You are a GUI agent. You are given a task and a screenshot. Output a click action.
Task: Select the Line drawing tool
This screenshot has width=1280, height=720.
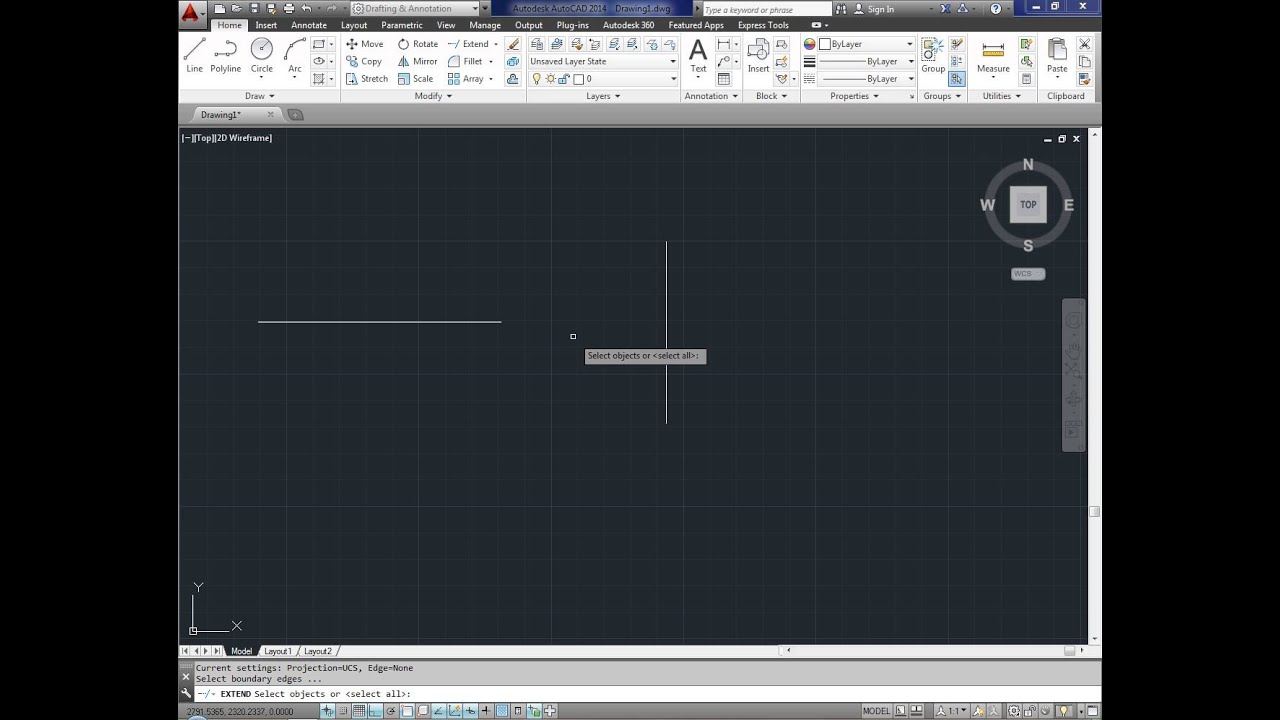pyautogui.click(x=194, y=55)
